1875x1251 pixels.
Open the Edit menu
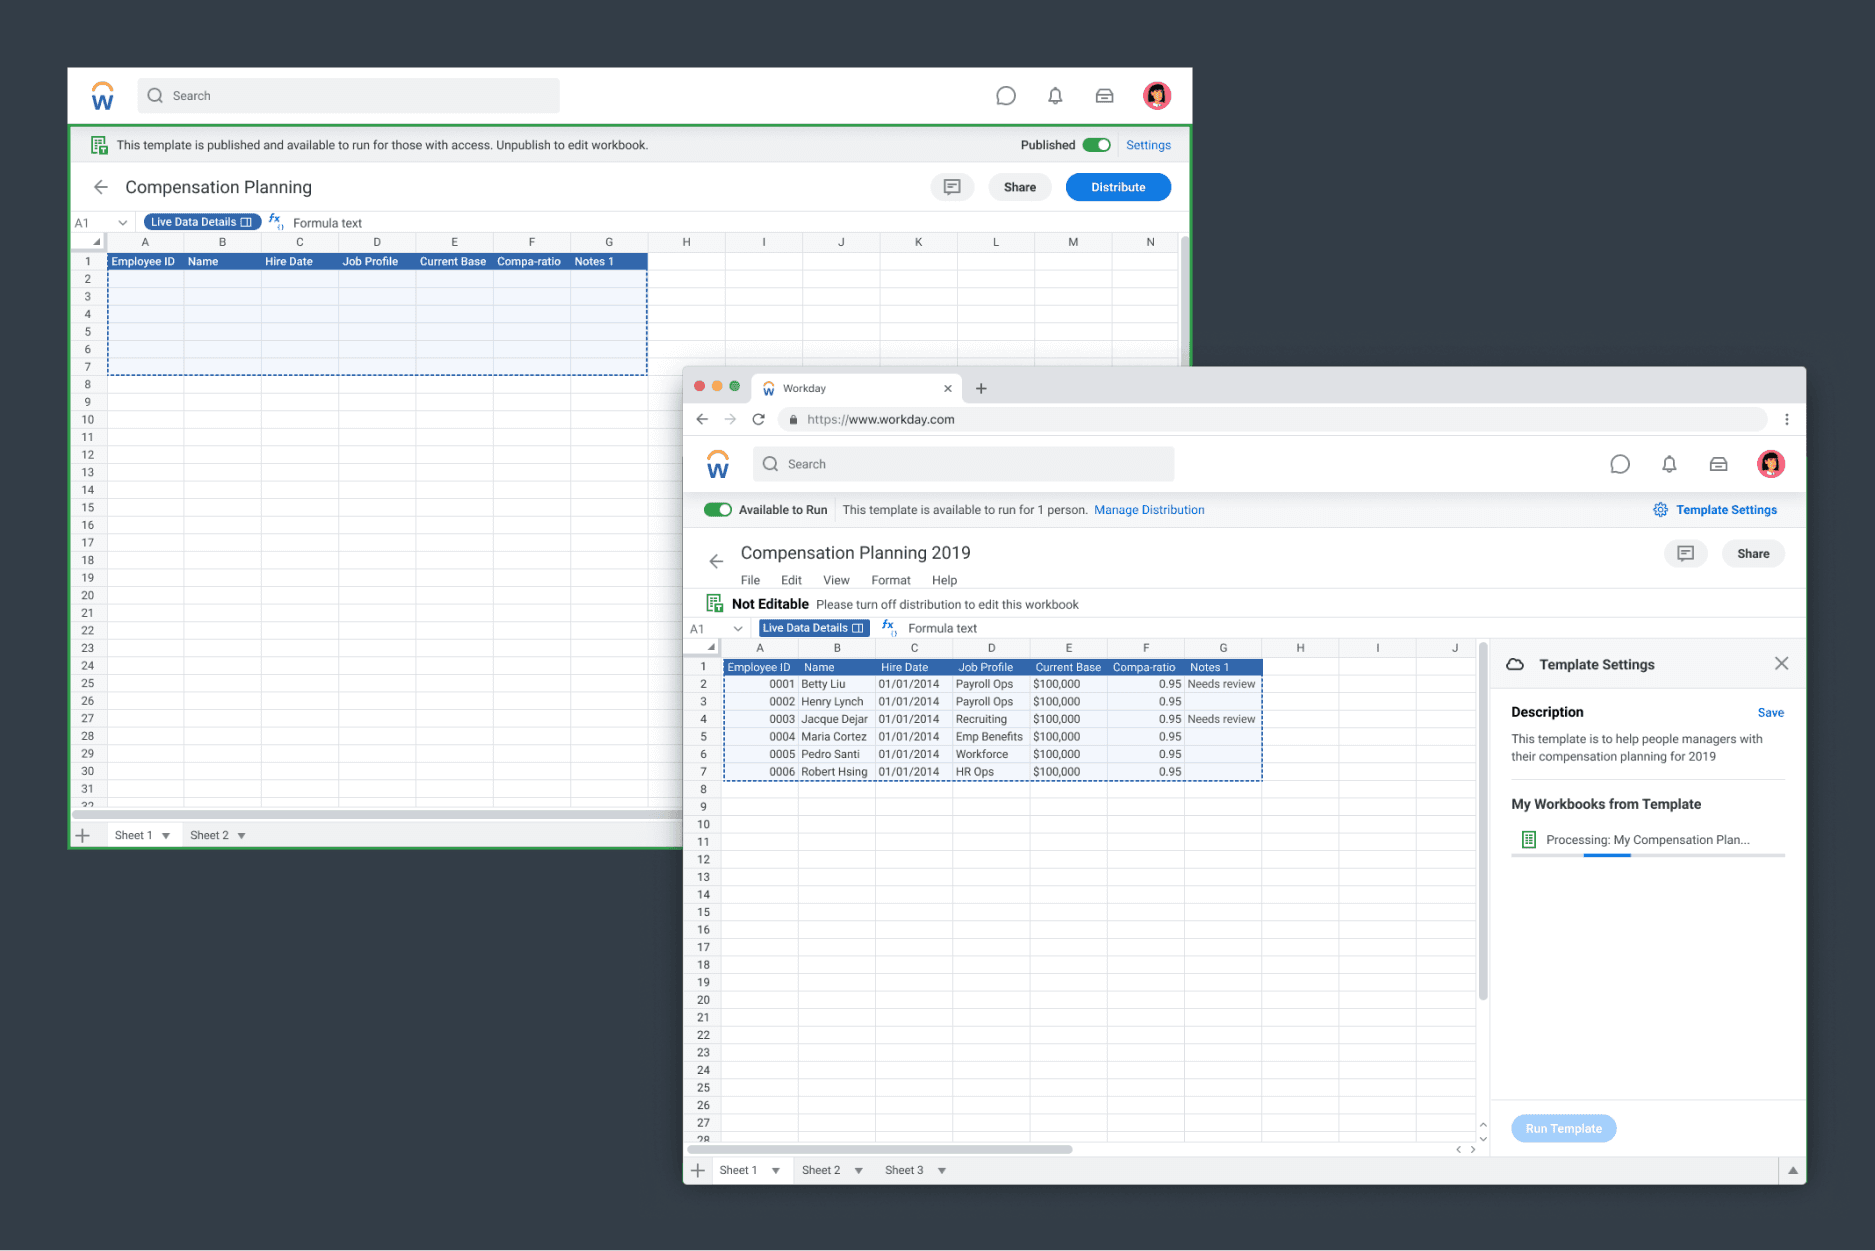pyautogui.click(x=791, y=580)
